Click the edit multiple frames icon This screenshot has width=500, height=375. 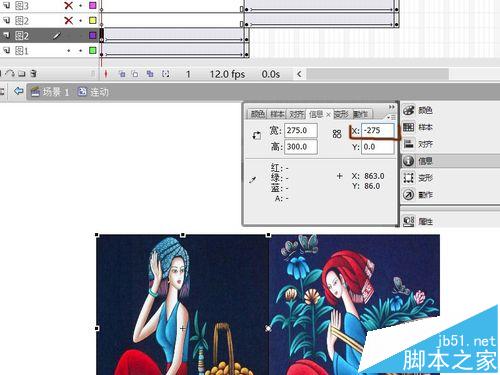(x=150, y=74)
